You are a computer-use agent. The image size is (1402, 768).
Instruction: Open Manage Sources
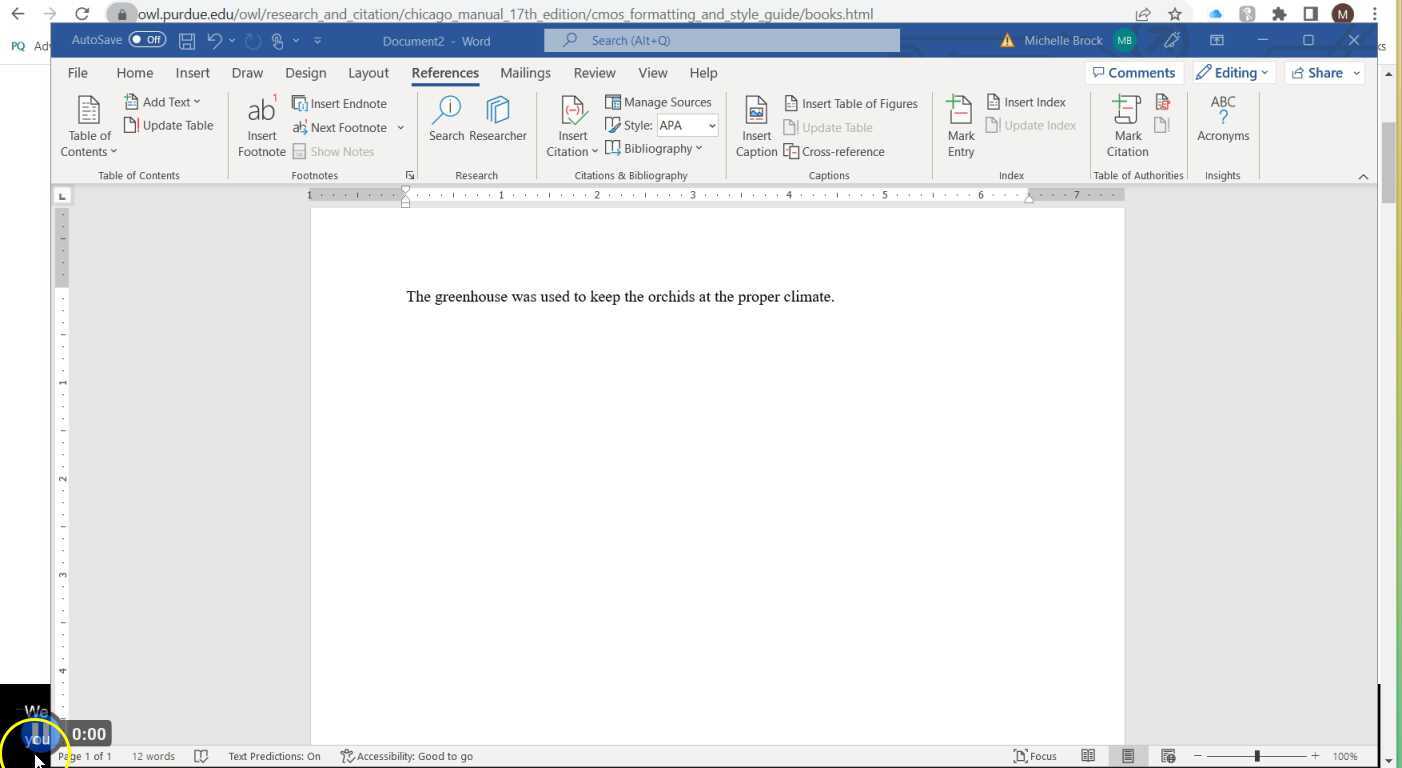point(659,102)
